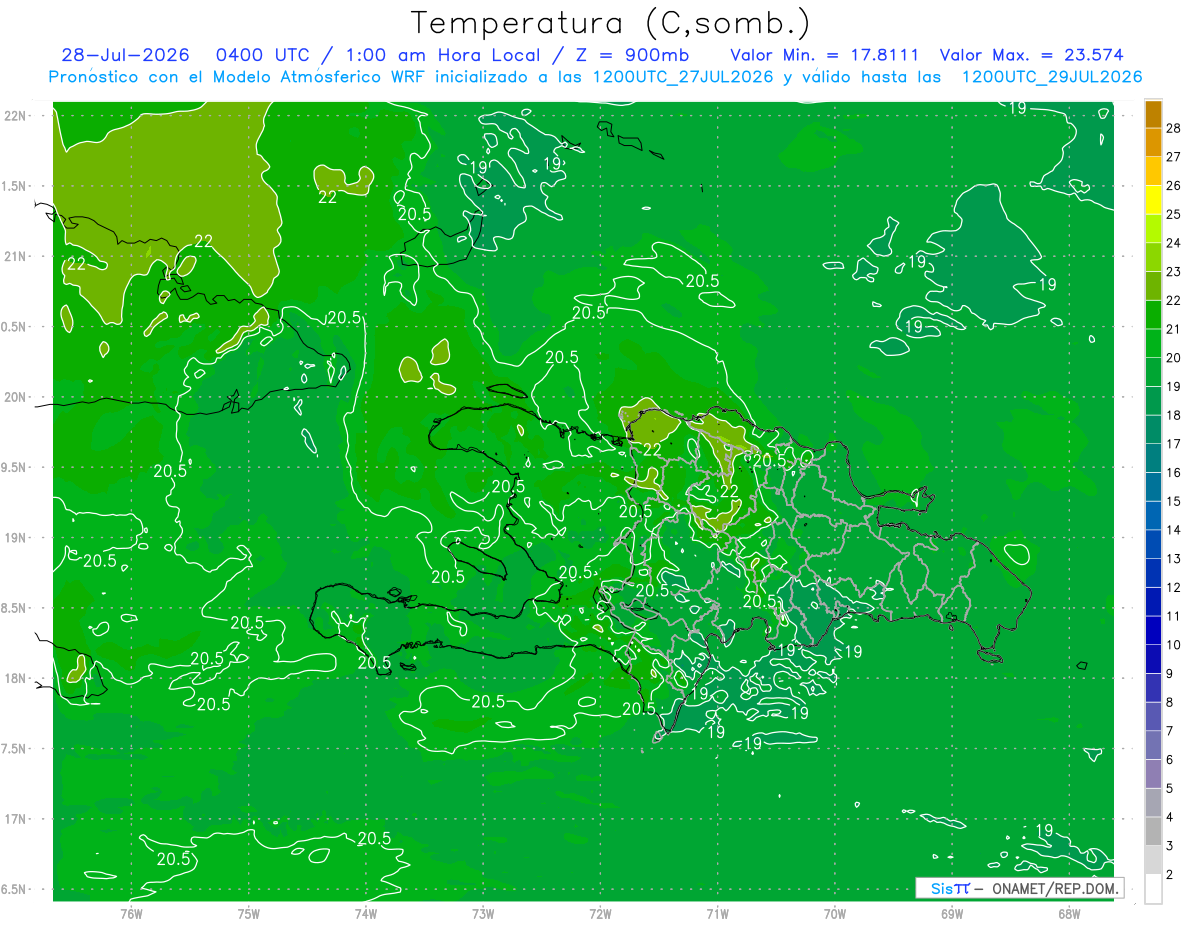Click the 20N latitude label
Image resolution: width=1200 pixels, height=927 pixels.
[16, 397]
